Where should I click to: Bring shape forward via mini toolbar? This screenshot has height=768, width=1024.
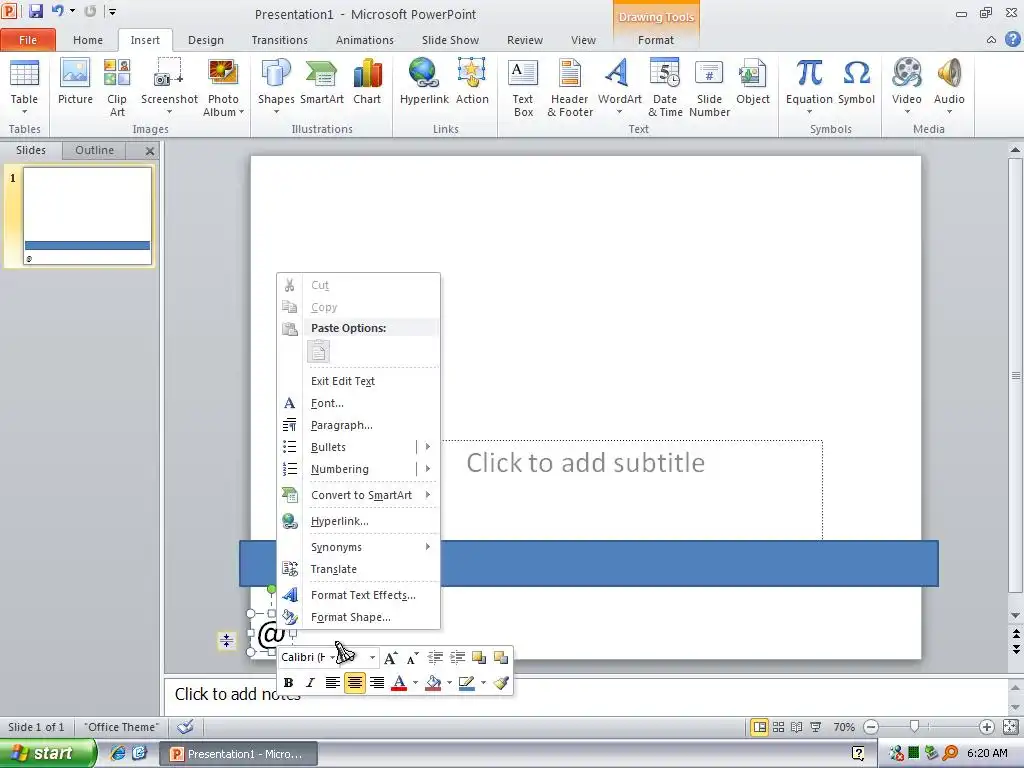tap(479, 658)
